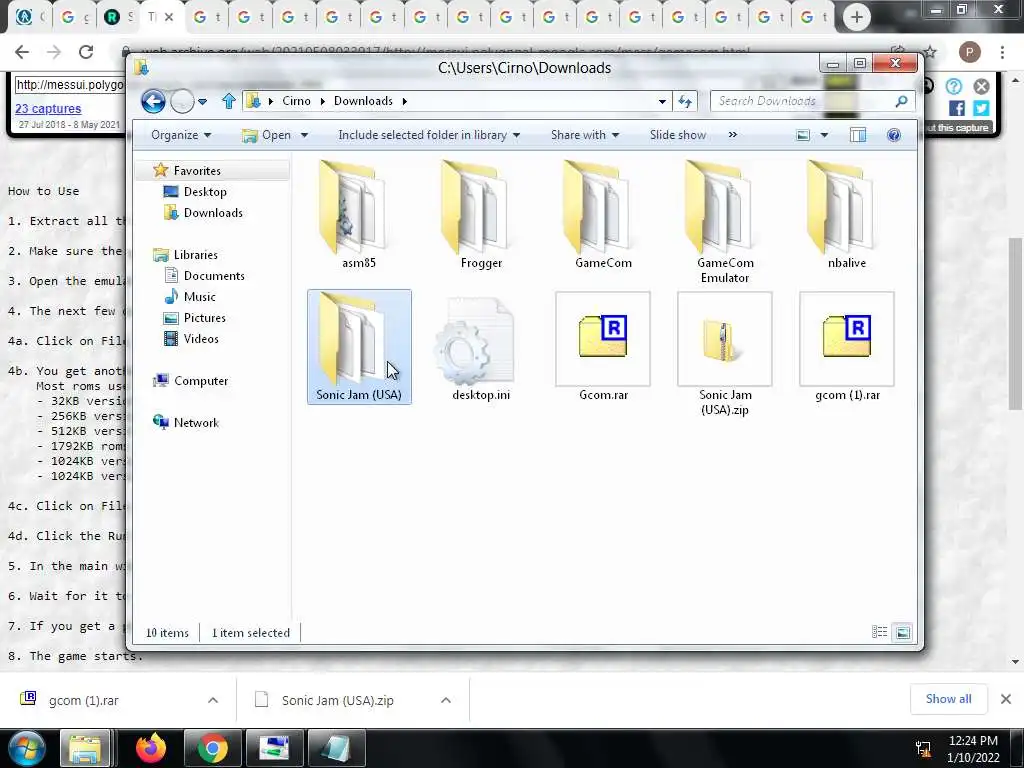
Task: Select the Sonic Jam (USA) folder
Action: [359, 347]
